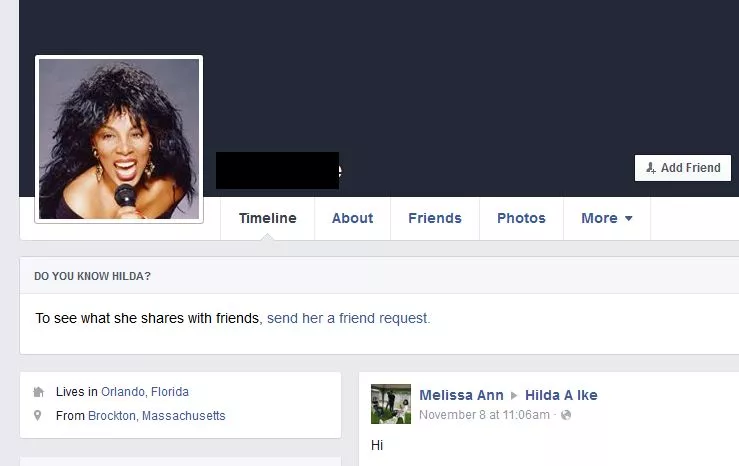
Task: Click the November 8 post timestamp
Action: 484,415
